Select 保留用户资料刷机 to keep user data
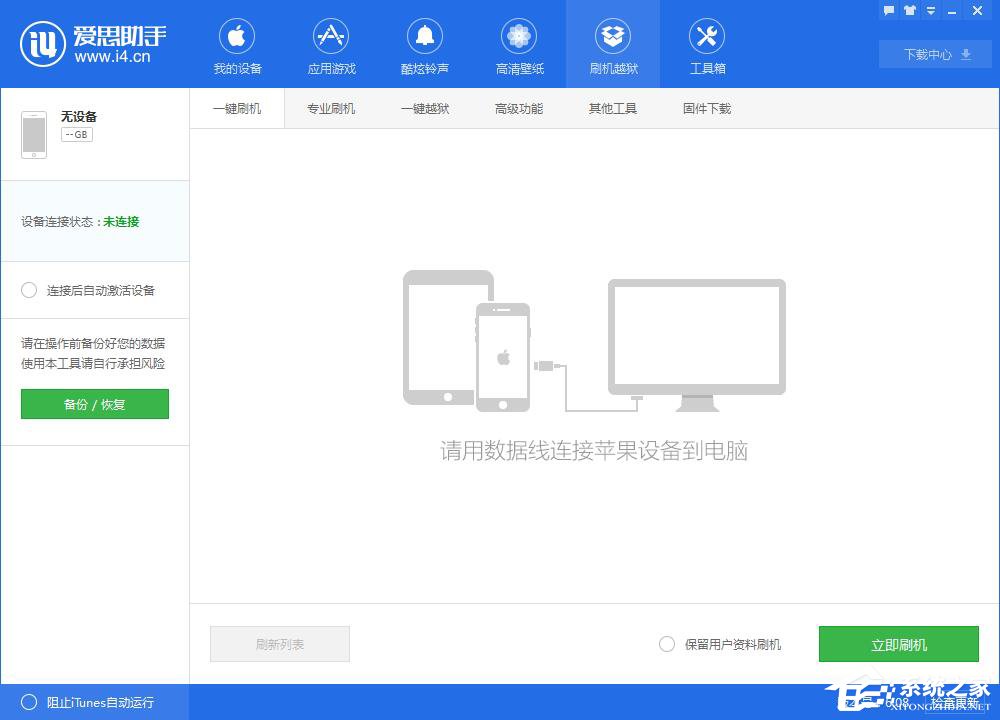The image size is (1000, 720). click(x=667, y=644)
